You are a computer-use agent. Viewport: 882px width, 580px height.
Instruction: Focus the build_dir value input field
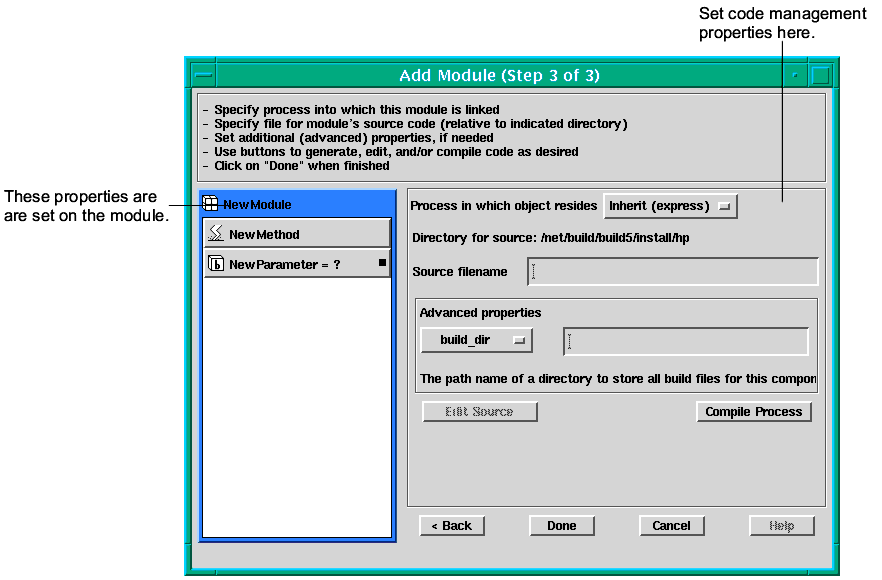(686, 341)
